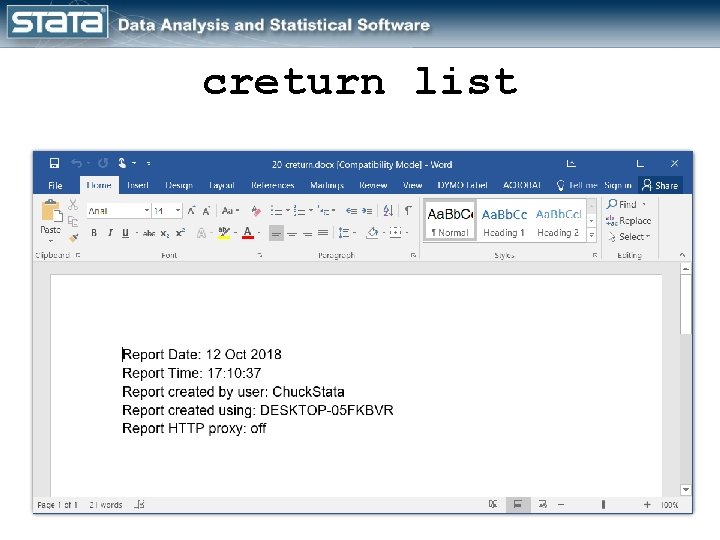Screen dimensions: 720x540
Task: Select the Format Painter brush
Action: (73, 237)
